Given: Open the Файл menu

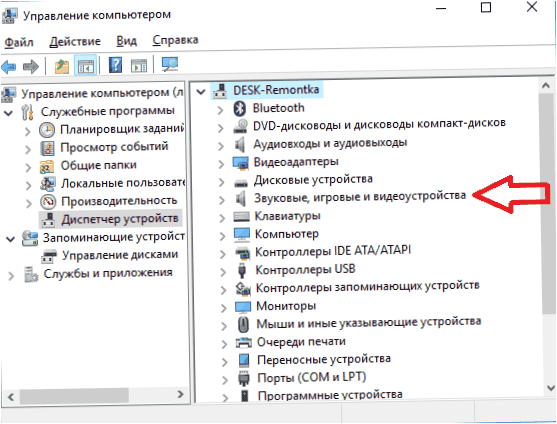Looking at the screenshot, I should point(19,43).
